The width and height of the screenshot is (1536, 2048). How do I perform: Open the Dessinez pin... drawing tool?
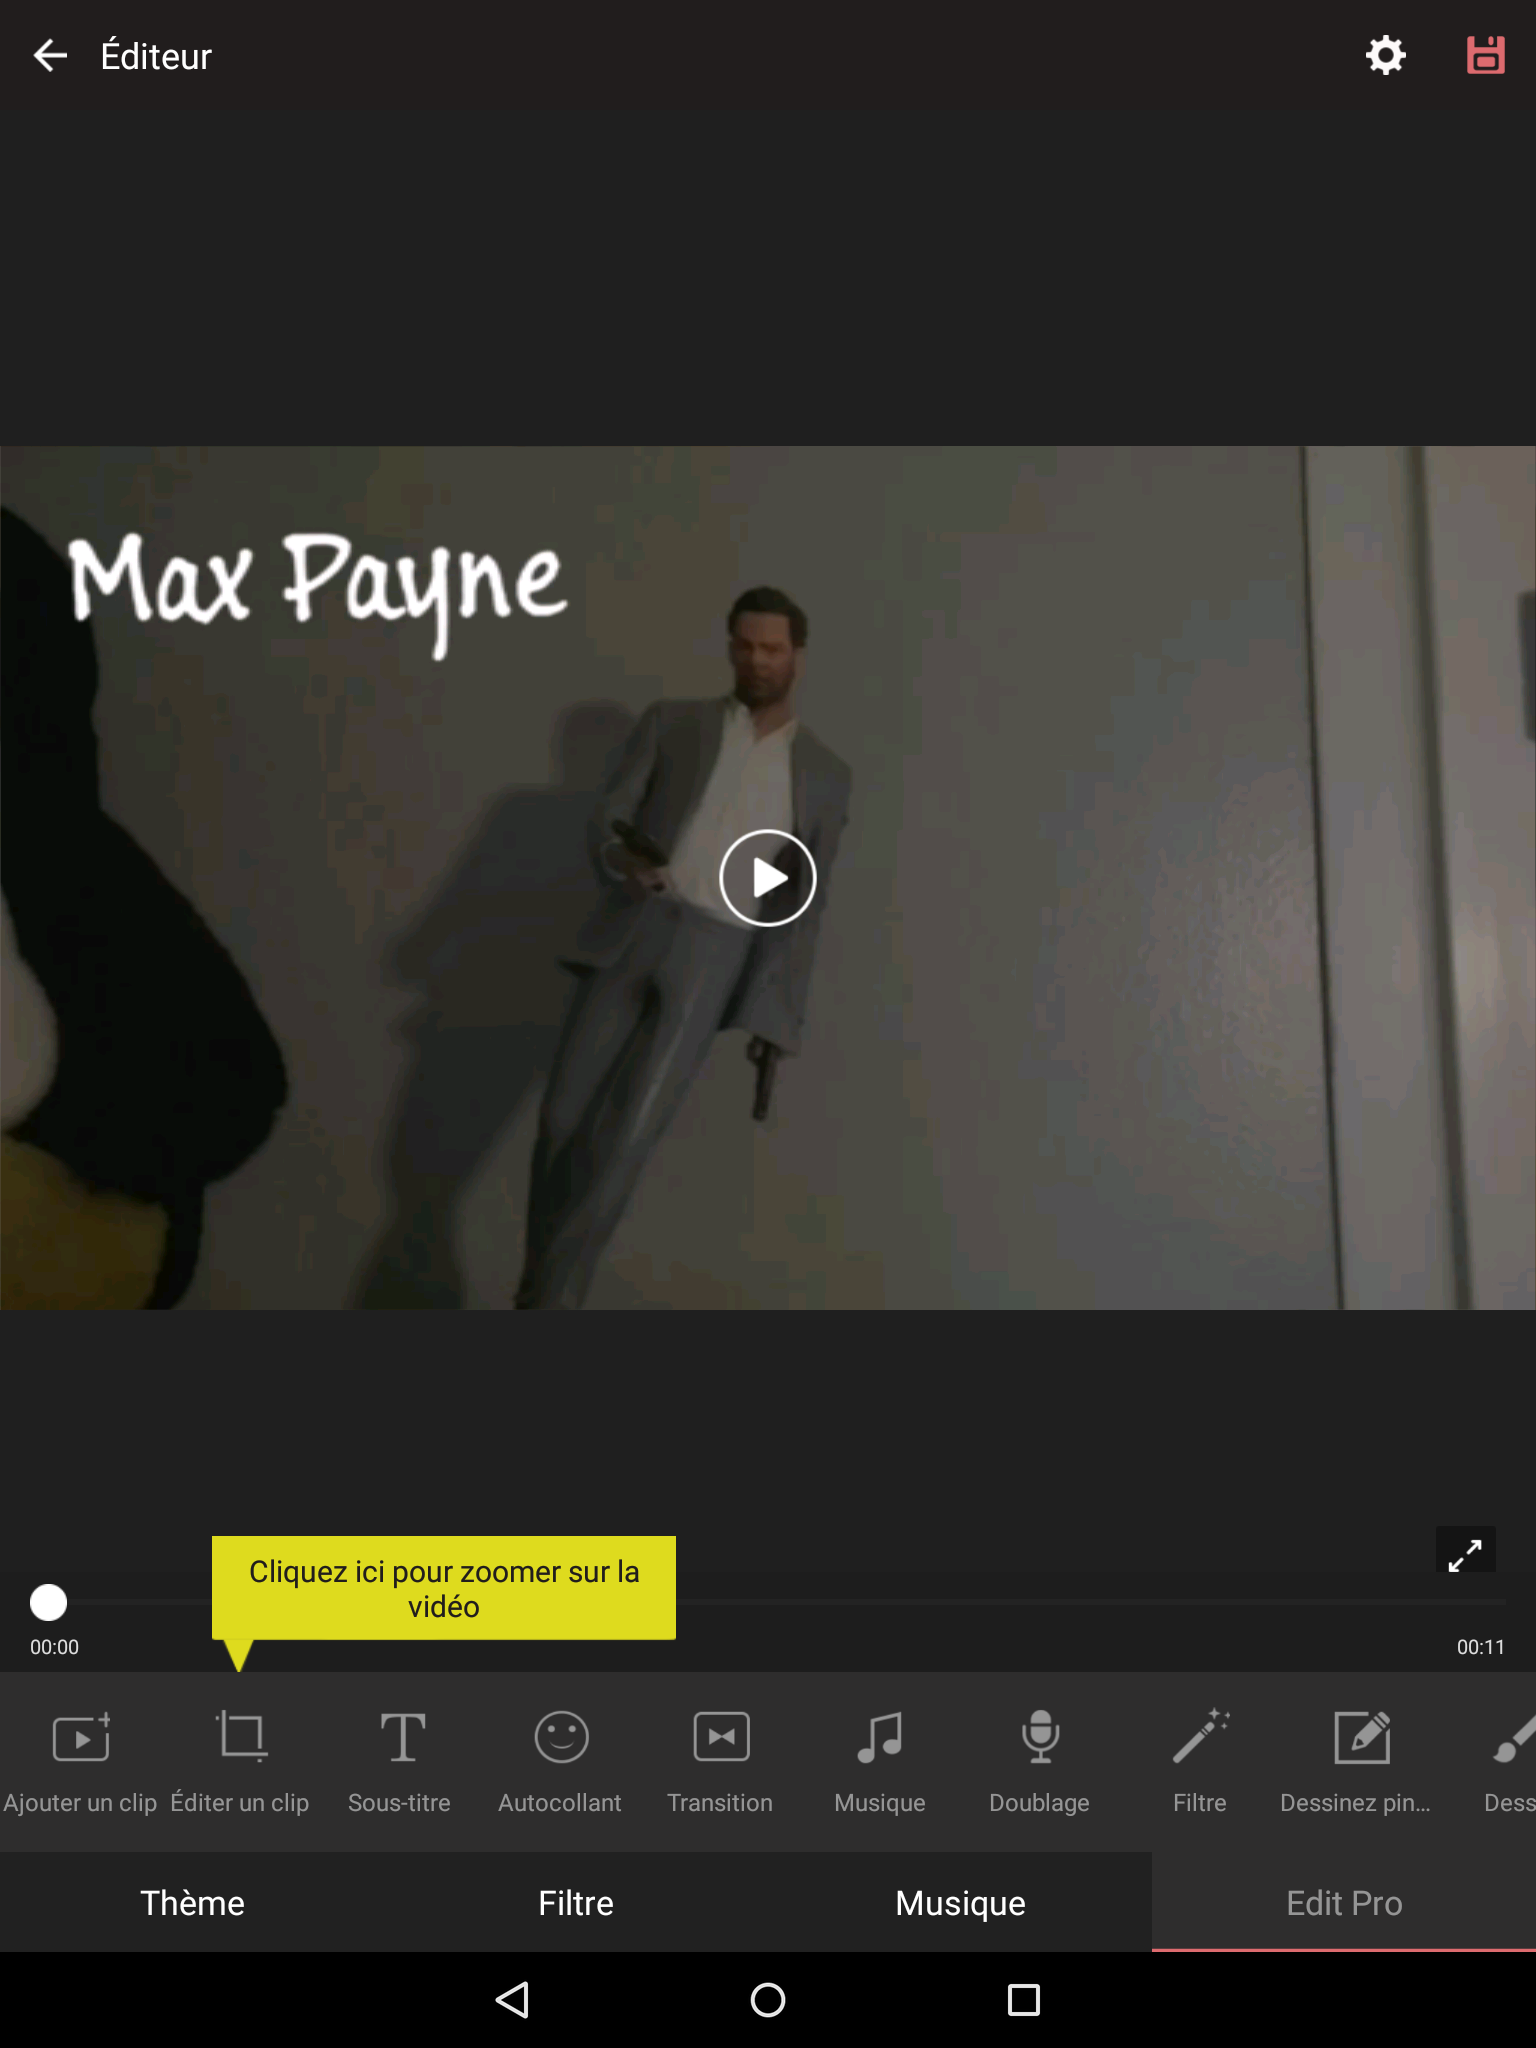point(1356,1762)
